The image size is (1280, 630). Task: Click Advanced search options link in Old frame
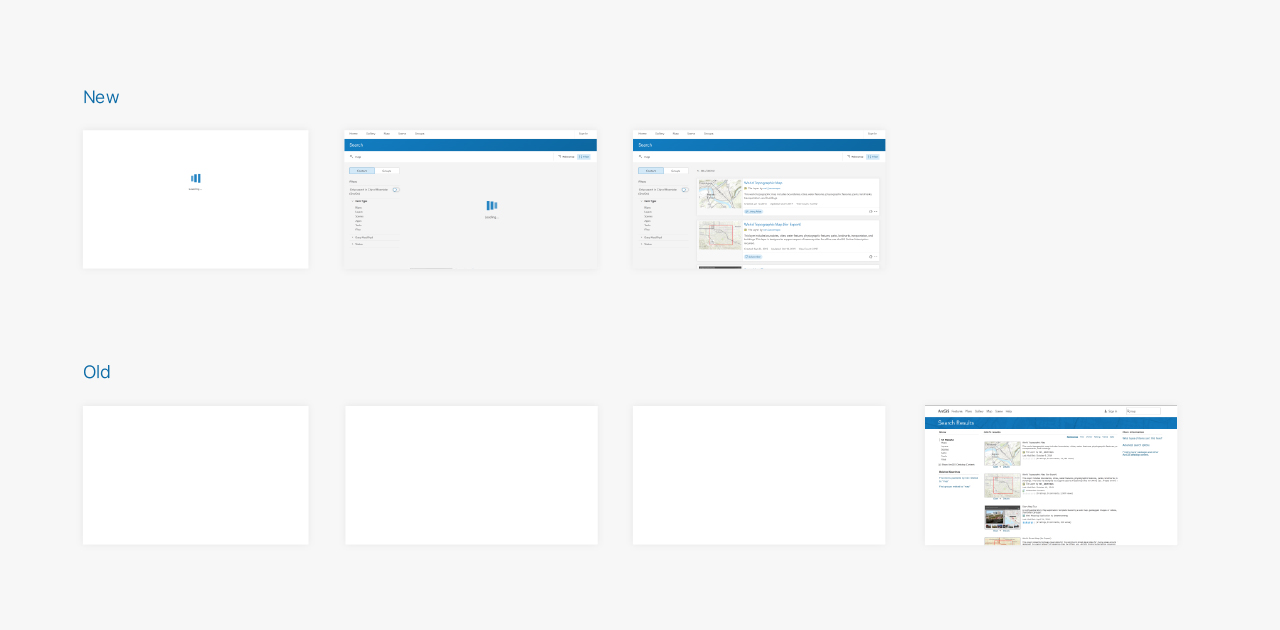click(1136, 445)
